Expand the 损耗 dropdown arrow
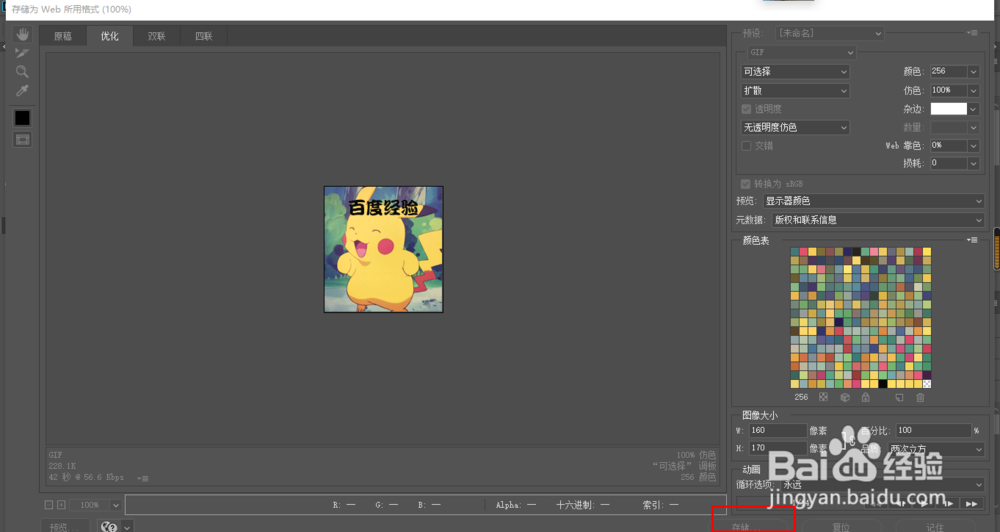1000x532 pixels. [x=973, y=163]
